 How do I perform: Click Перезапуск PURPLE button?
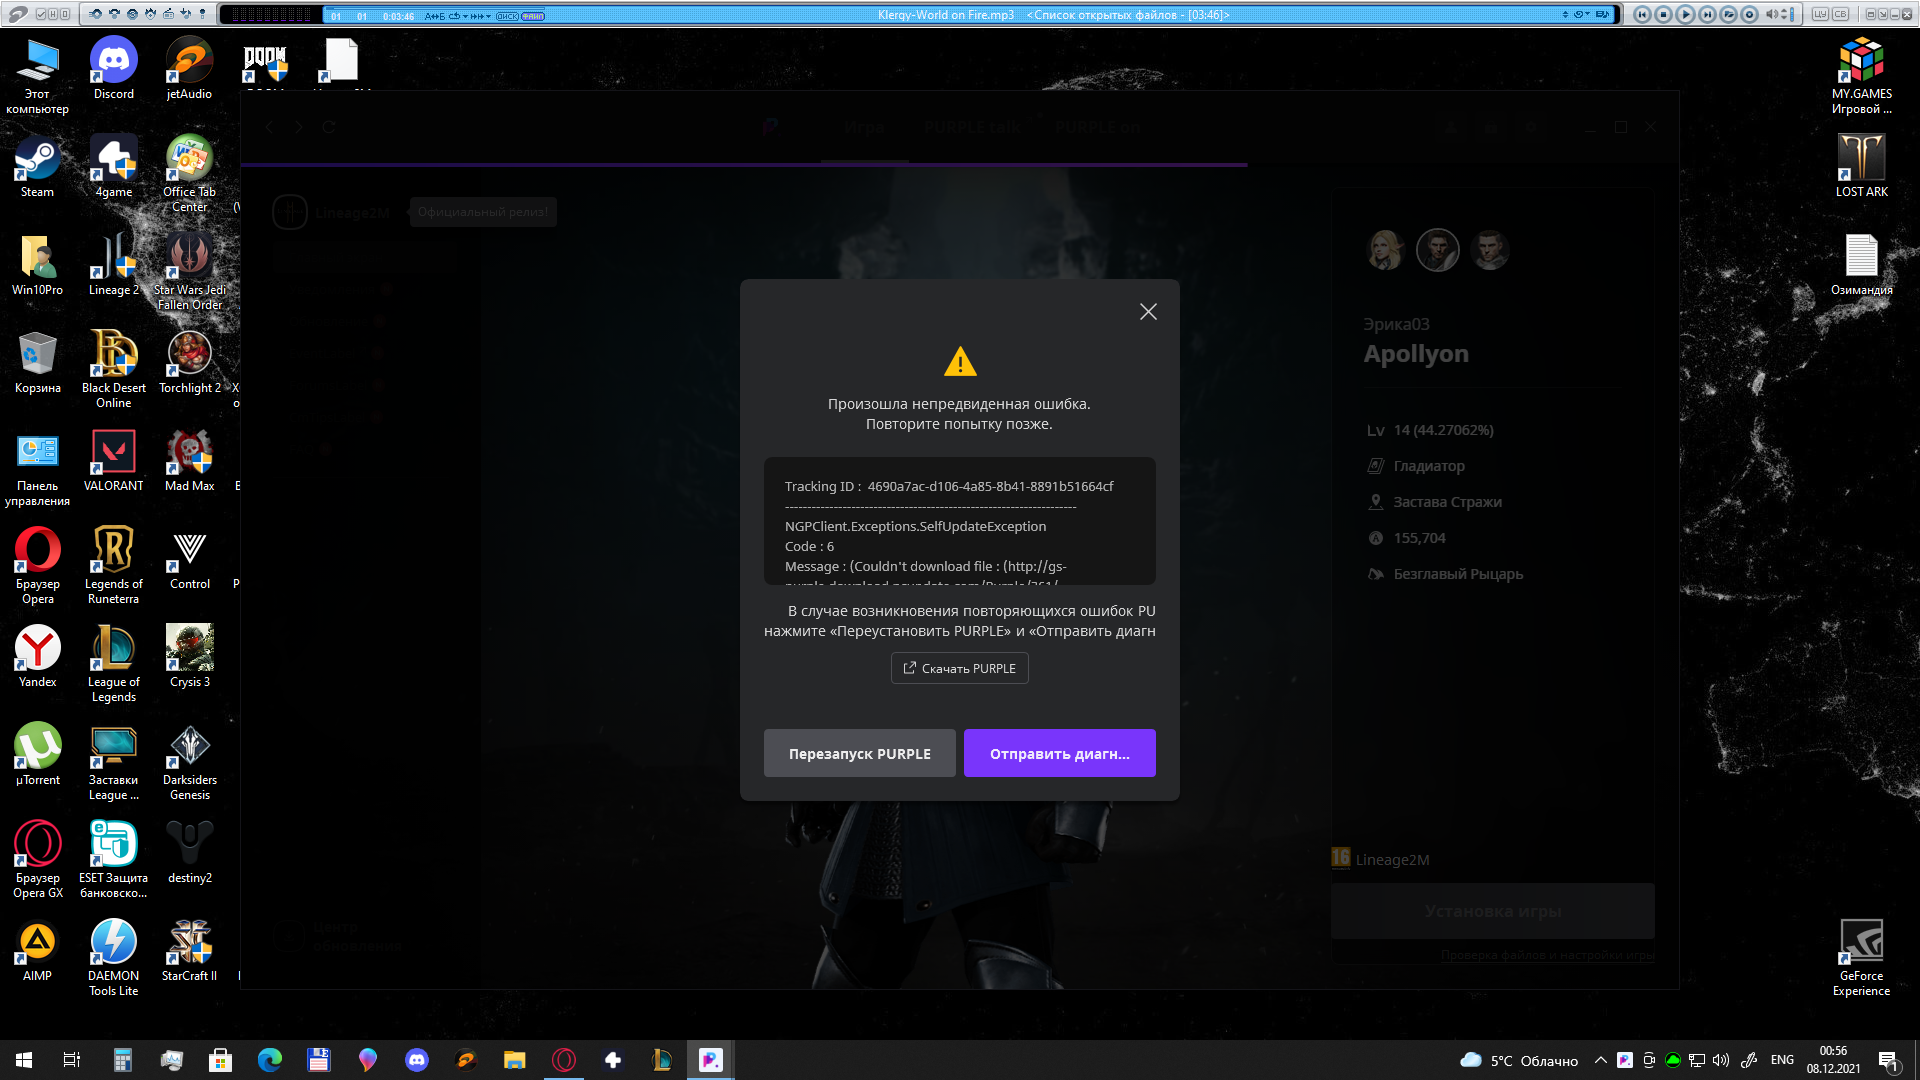tap(860, 753)
